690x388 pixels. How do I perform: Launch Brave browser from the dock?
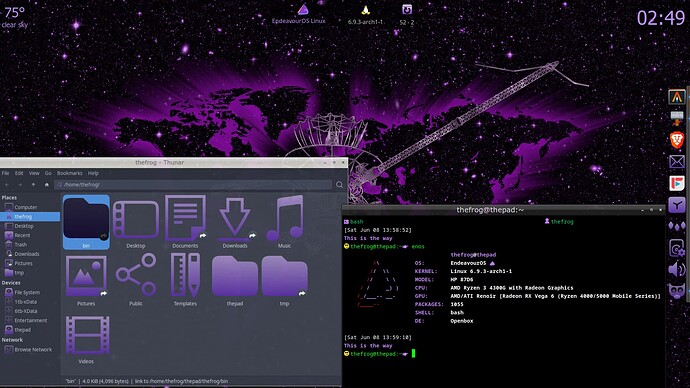point(677,140)
